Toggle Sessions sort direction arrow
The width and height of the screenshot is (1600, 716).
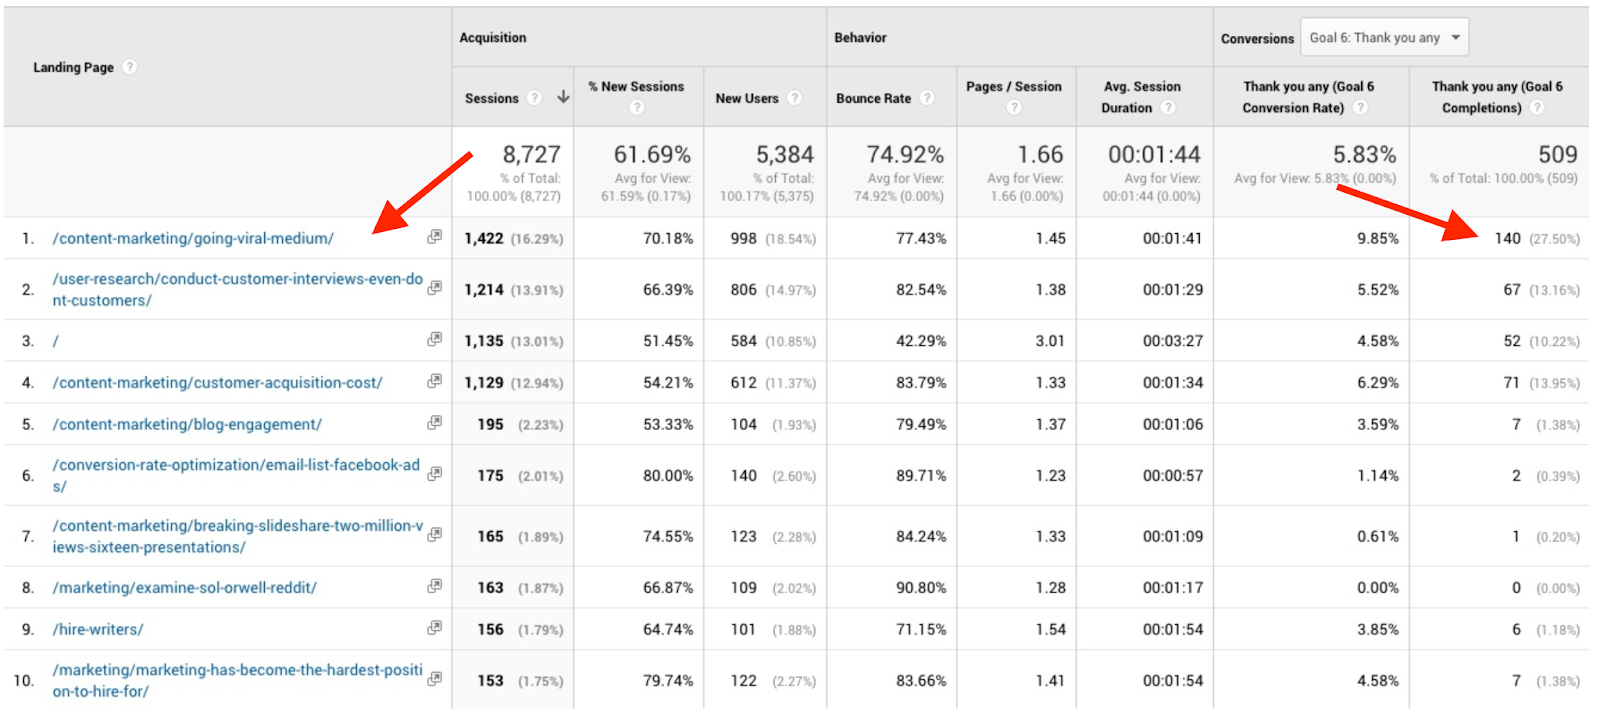point(563,97)
